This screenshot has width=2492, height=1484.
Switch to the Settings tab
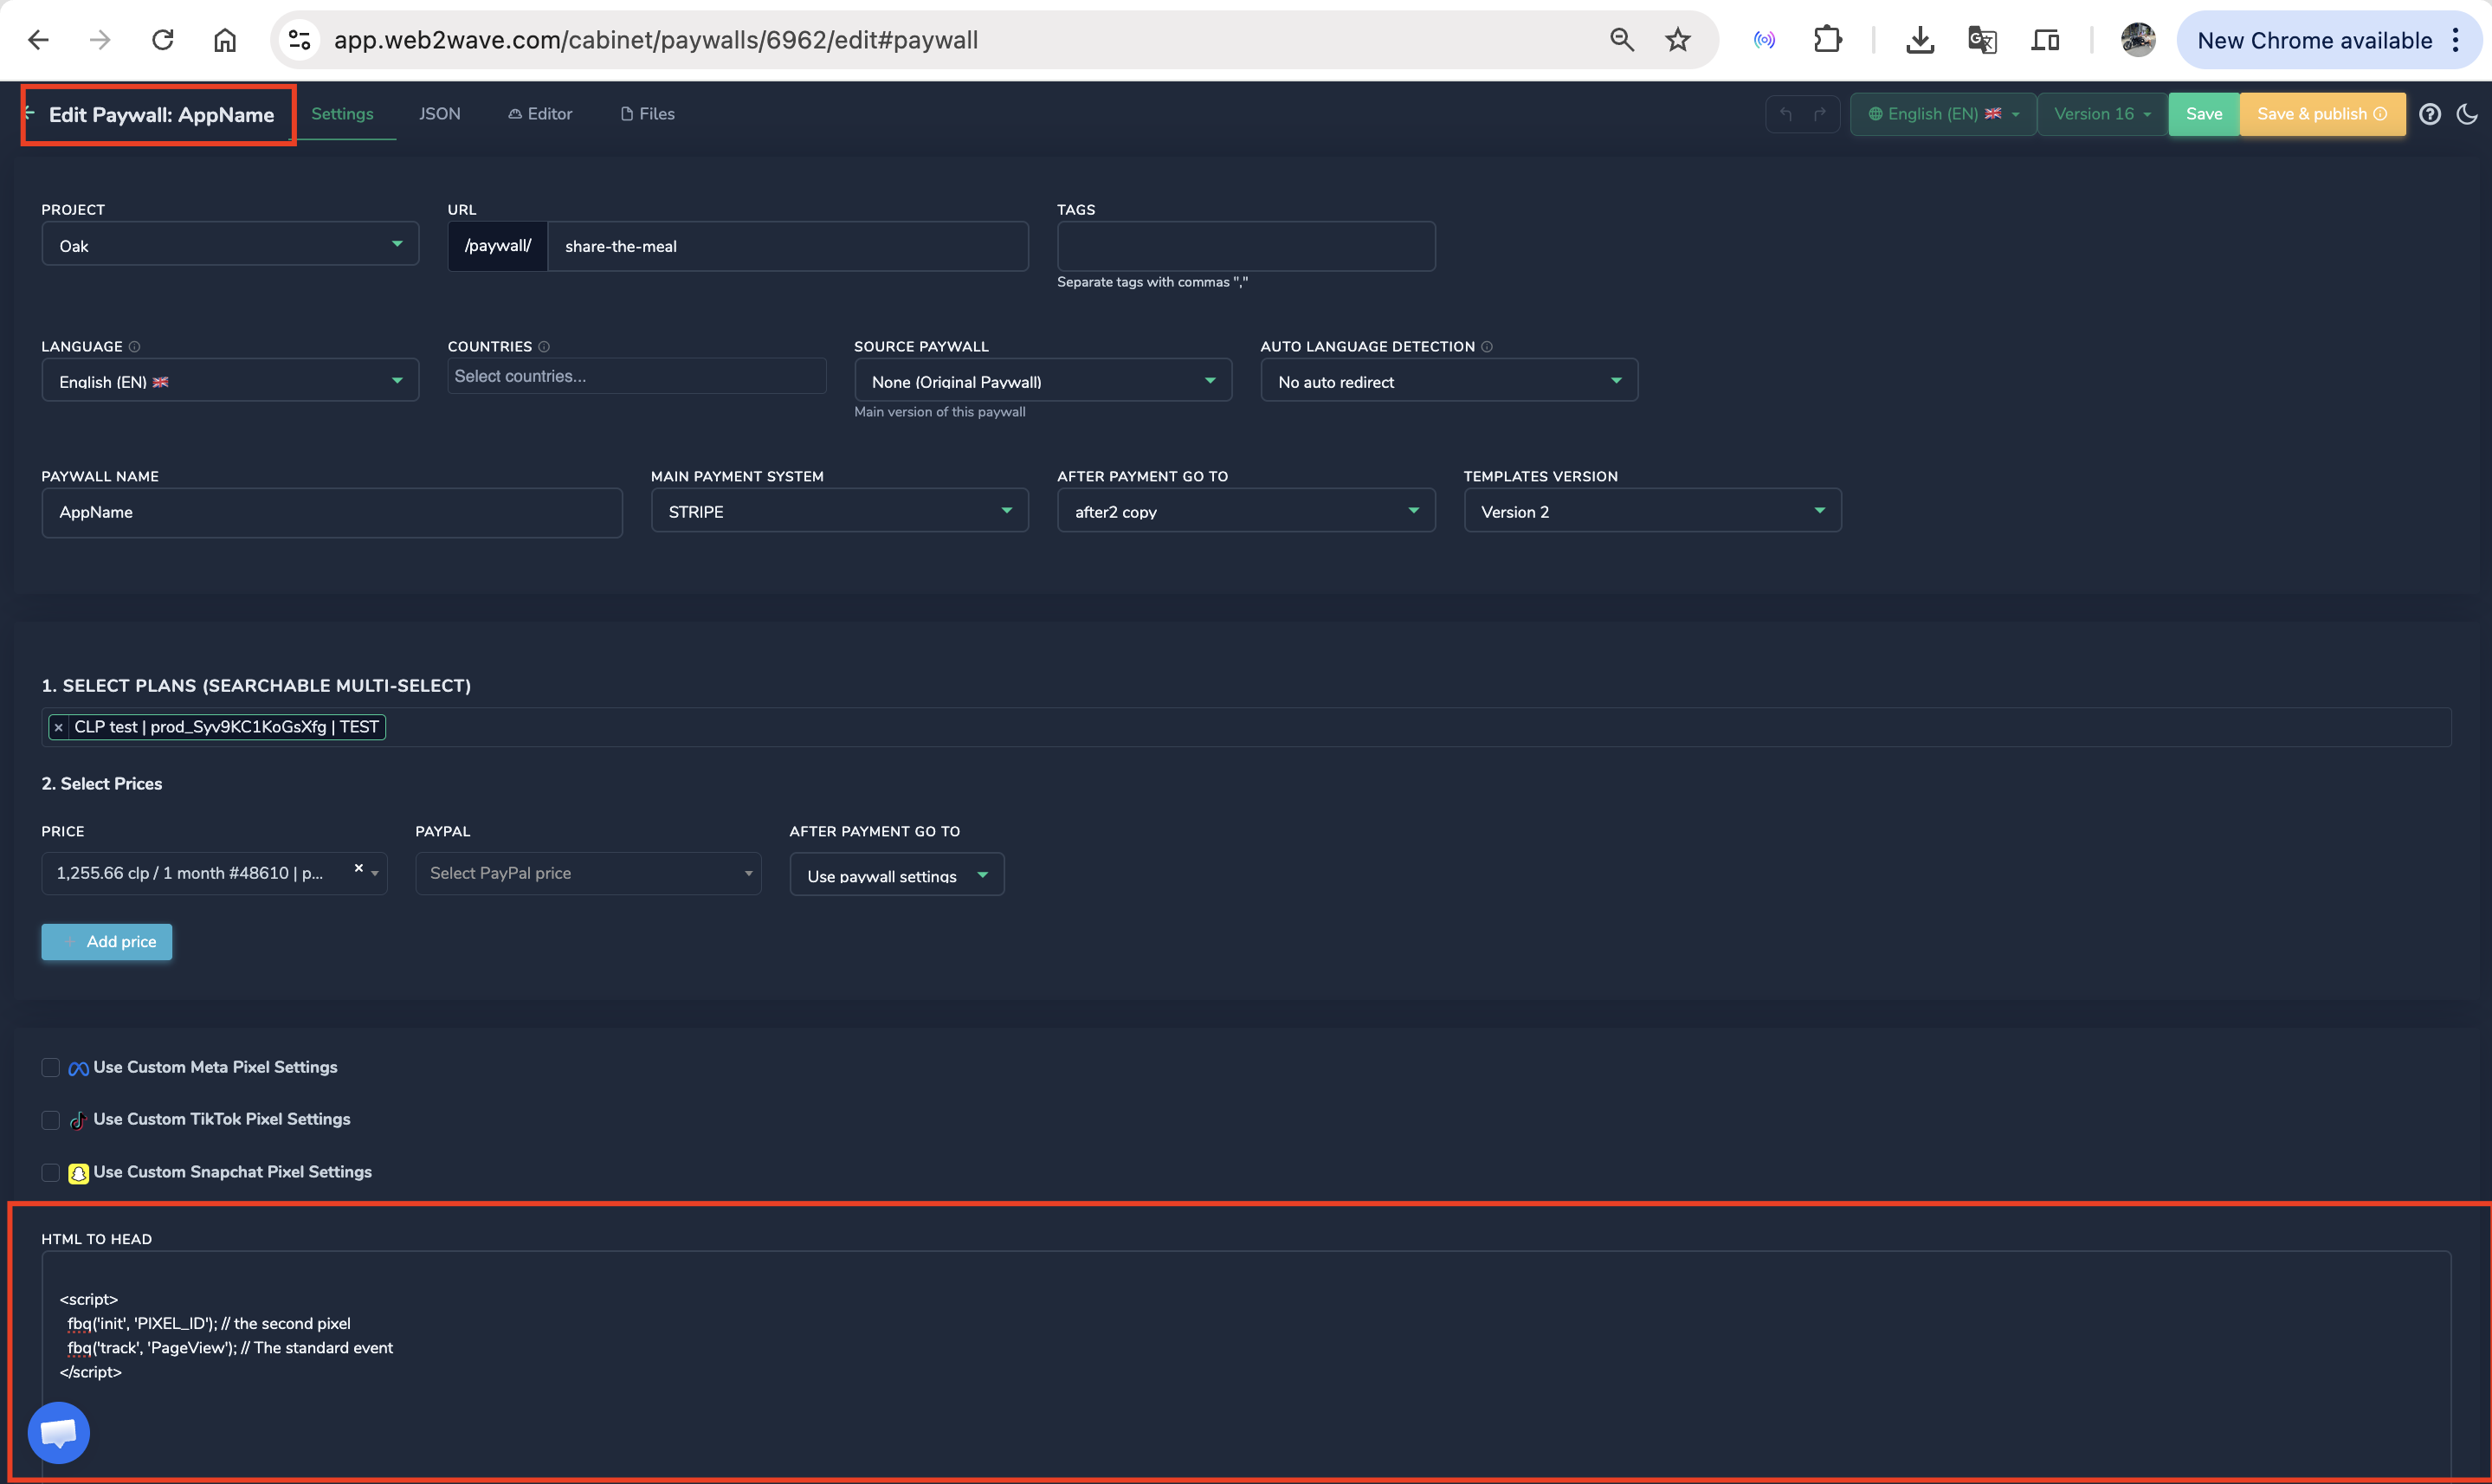point(342,114)
